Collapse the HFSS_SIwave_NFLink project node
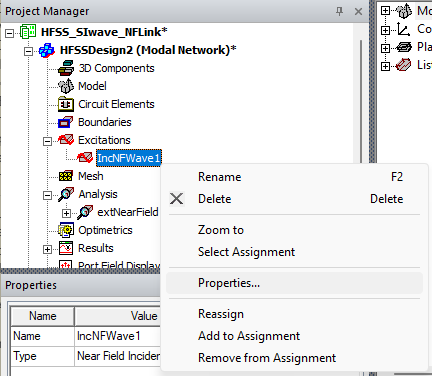 click(10, 33)
